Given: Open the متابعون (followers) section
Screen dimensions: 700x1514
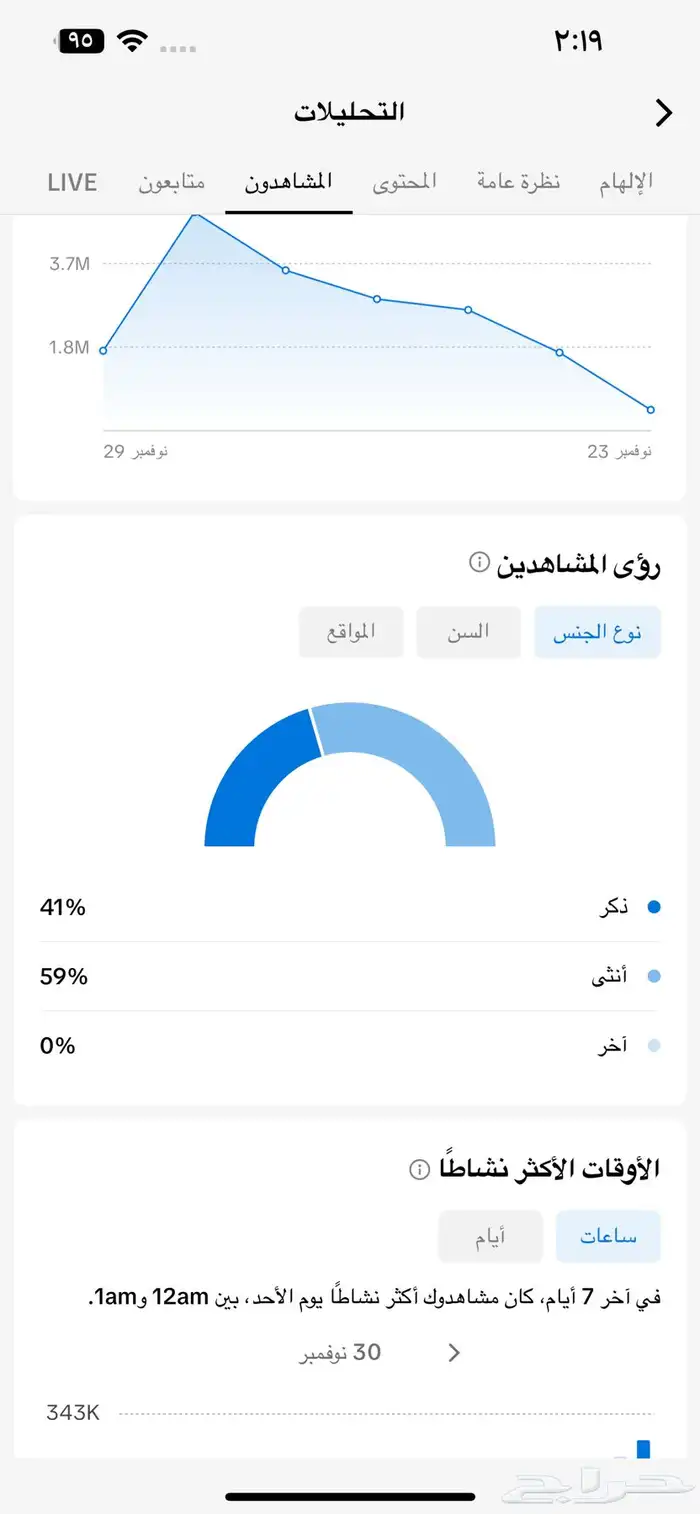Looking at the screenshot, I should [x=170, y=182].
